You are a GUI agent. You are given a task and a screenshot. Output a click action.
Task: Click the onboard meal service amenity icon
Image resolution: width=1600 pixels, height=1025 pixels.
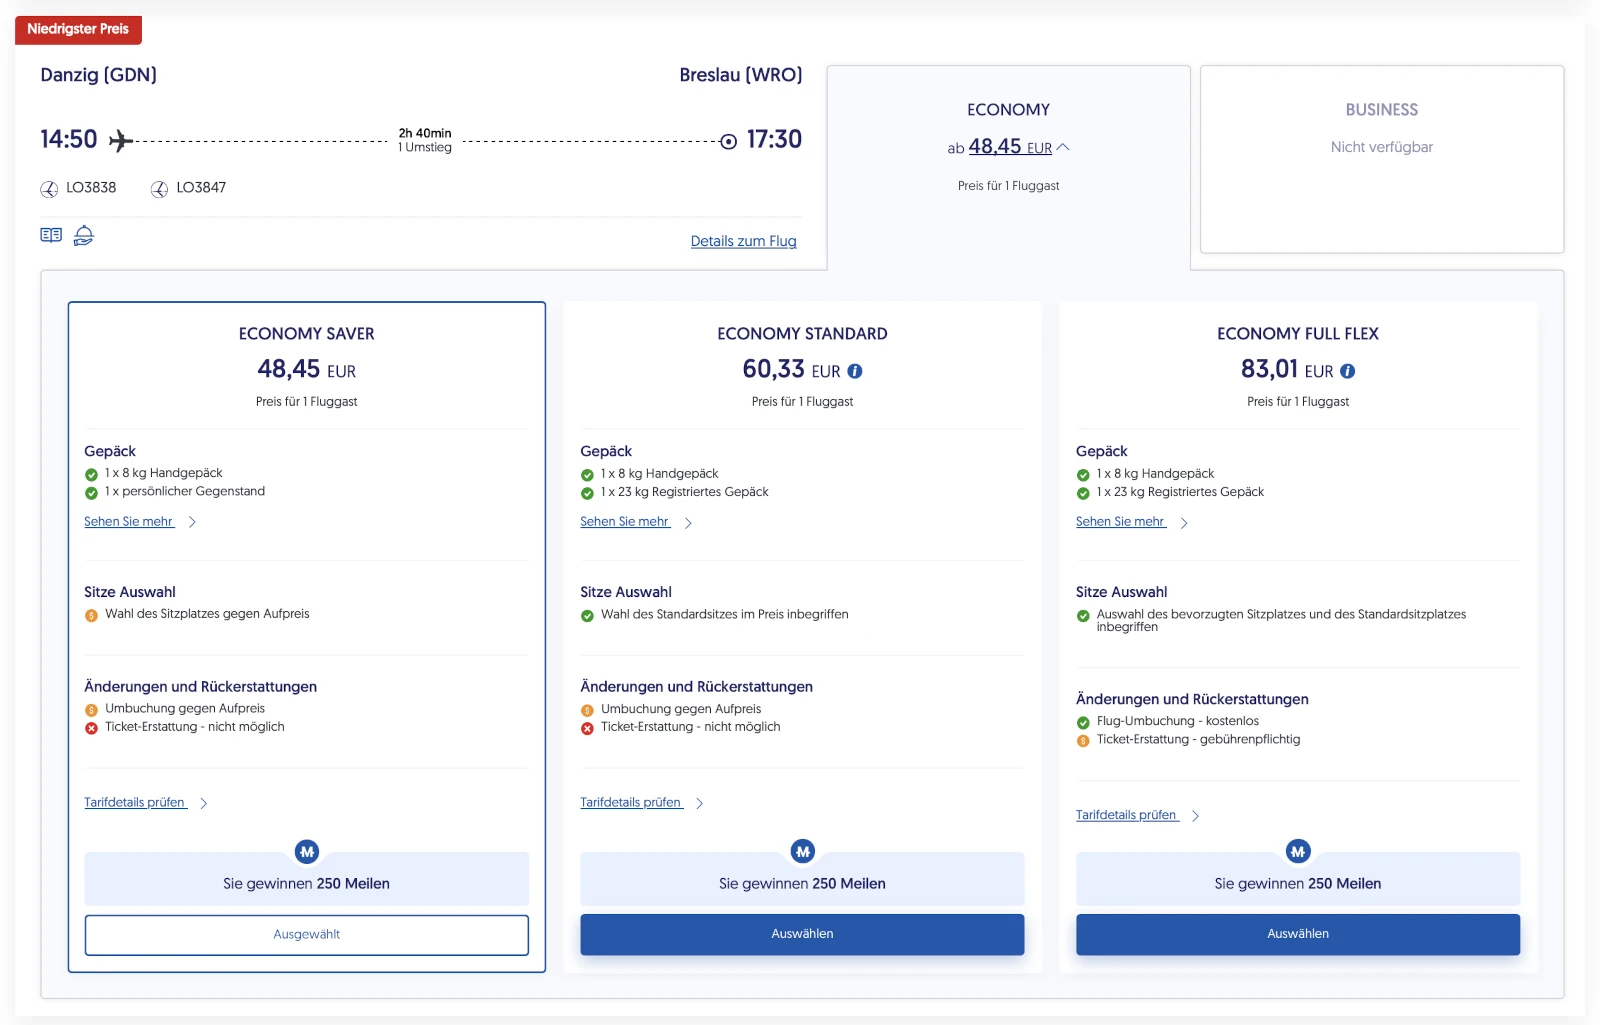click(x=84, y=236)
